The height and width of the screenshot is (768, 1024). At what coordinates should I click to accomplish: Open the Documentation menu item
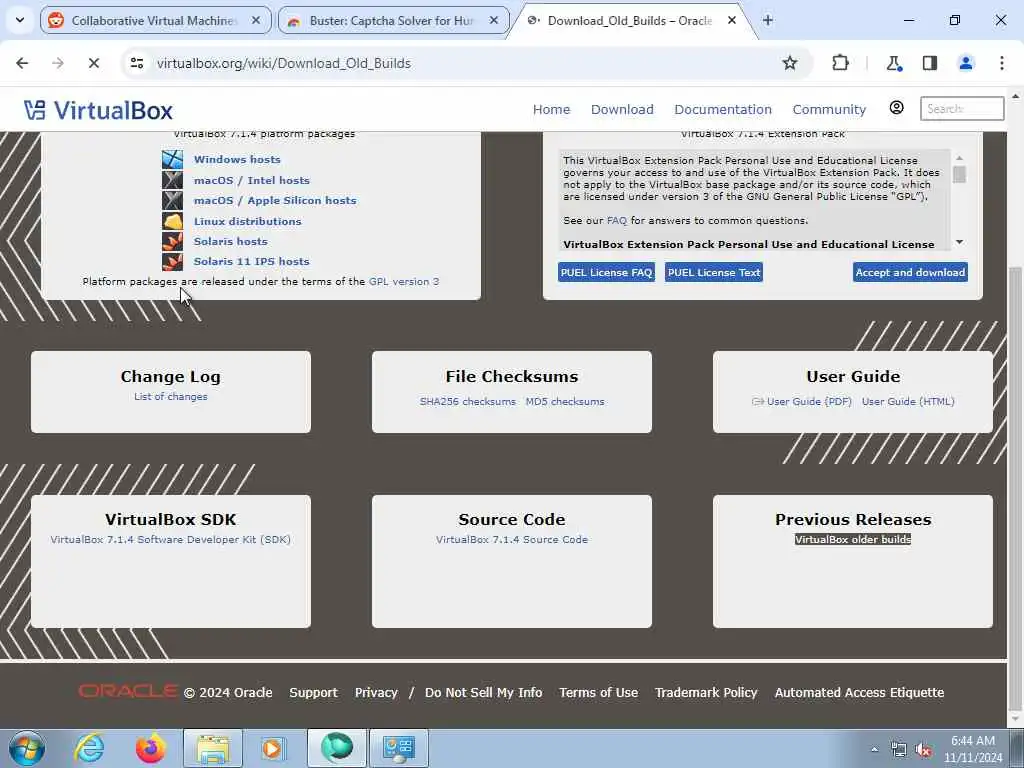723,109
